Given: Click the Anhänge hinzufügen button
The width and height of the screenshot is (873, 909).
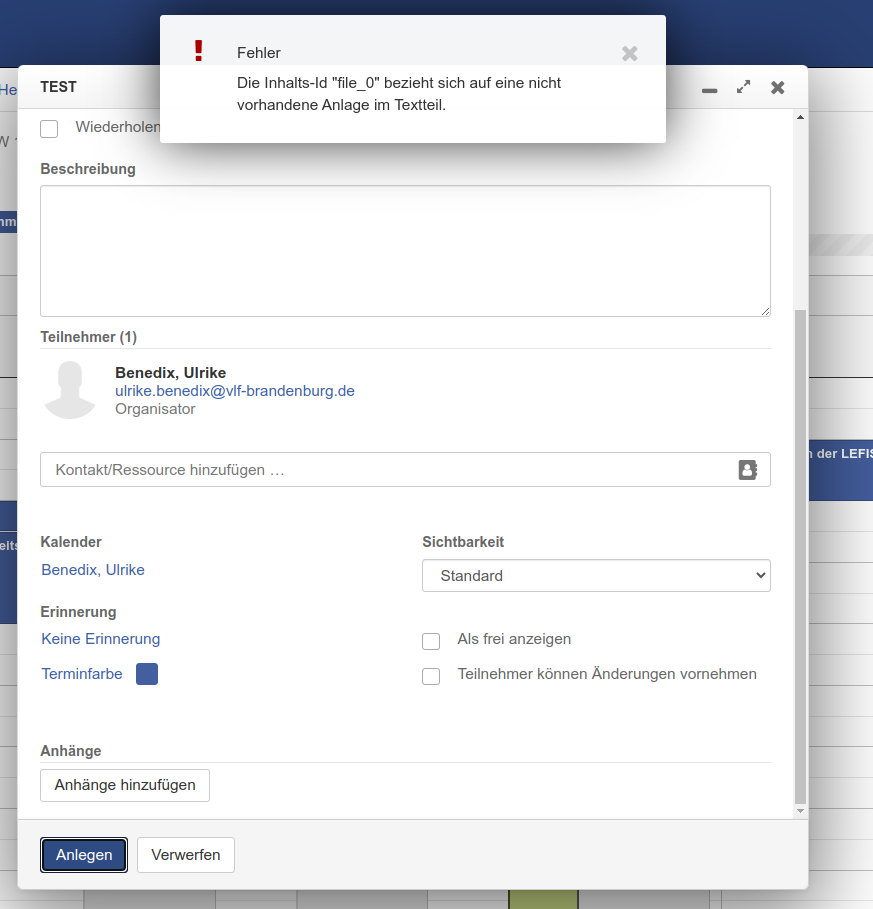Looking at the screenshot, I should click(x=125, y=785).
